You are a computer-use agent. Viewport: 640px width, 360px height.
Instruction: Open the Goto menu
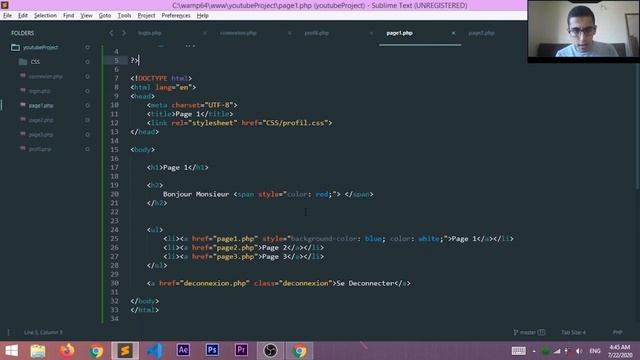click(x=105, y=16)
